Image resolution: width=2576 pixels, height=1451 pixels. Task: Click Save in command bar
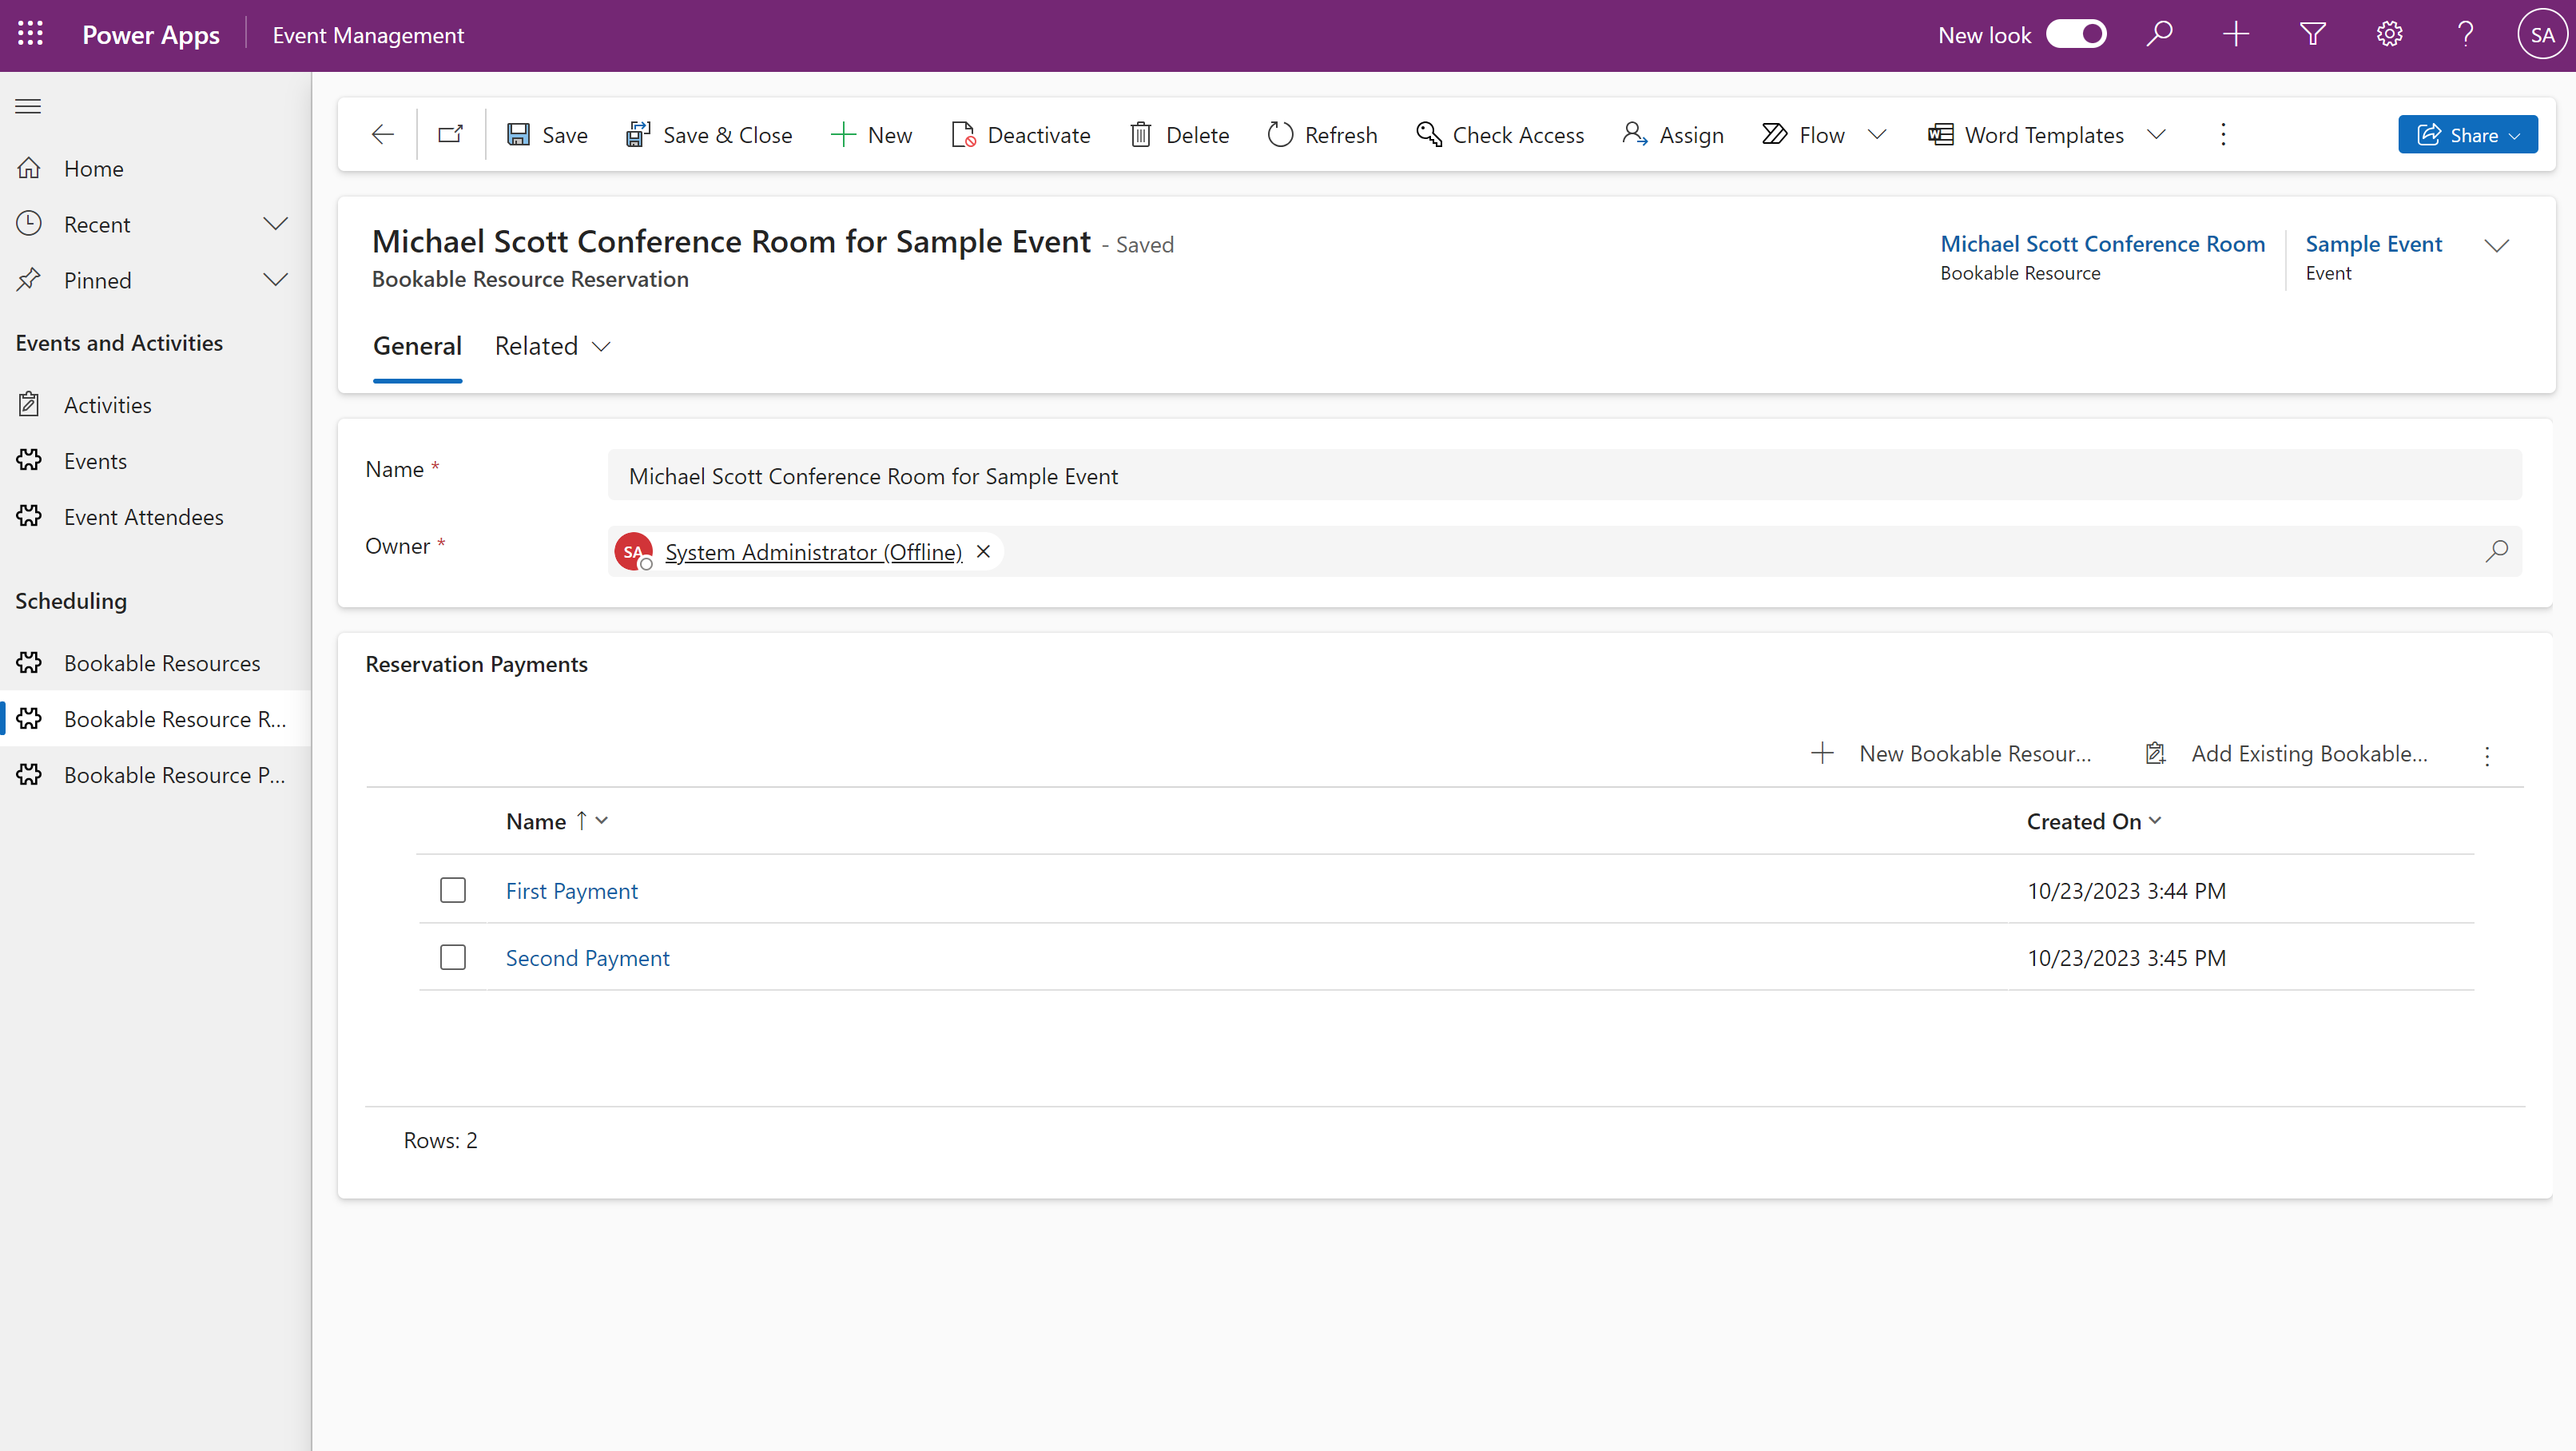(x=546, y=134)
